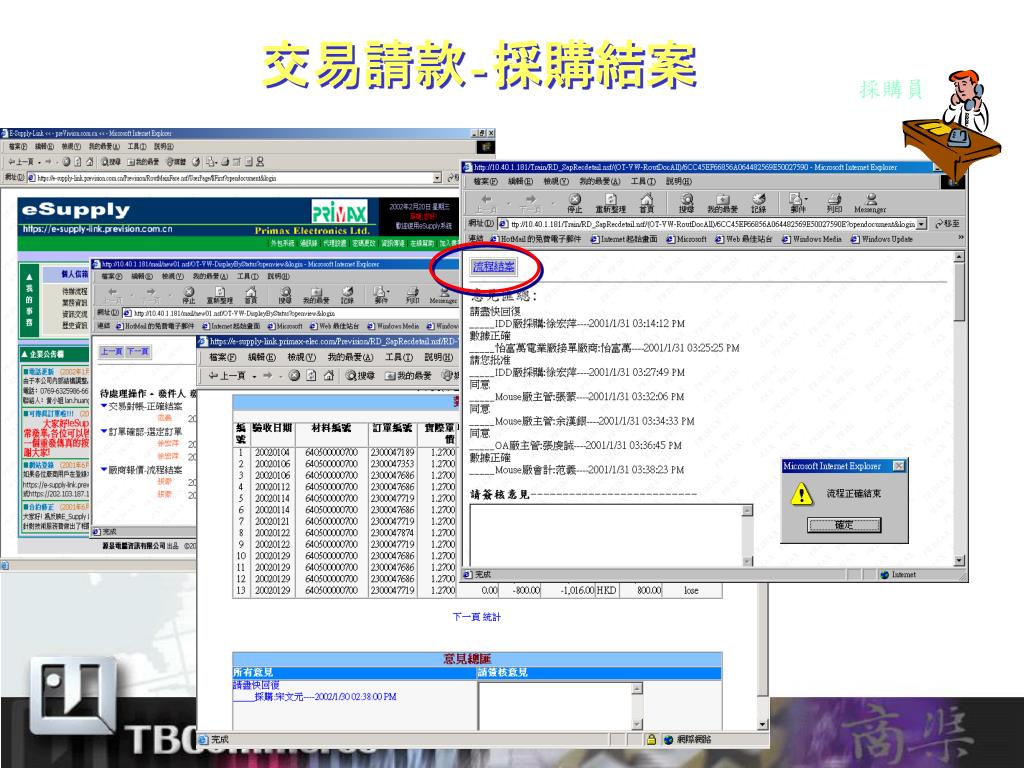Click 搜尋 icon in the DisplayByStatus middle window
The width and height of the screenshot is (1024, 768).
point(285,295)
